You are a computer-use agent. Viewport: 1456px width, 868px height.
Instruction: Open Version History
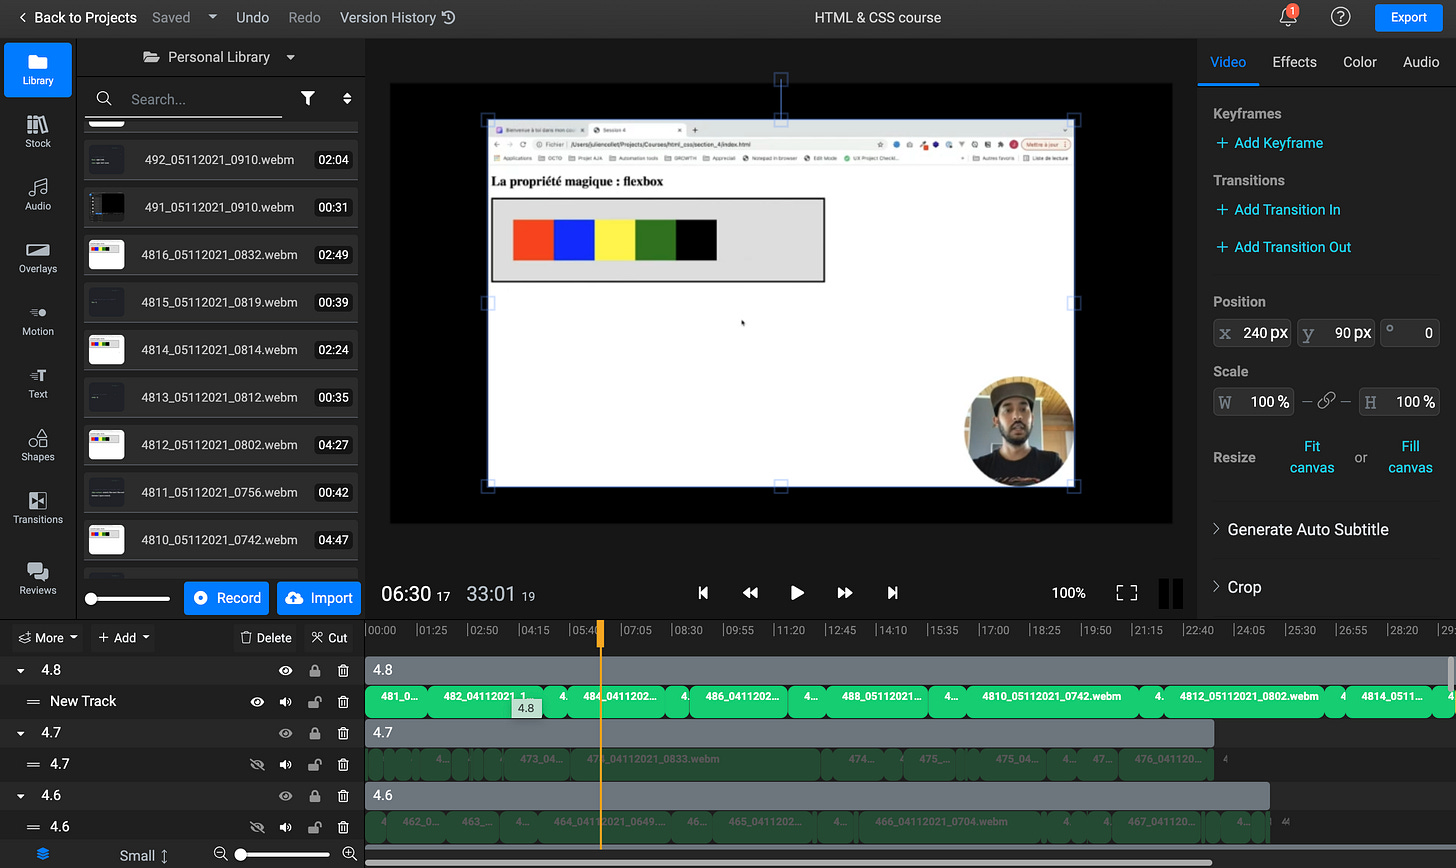(x=397, y=17)
